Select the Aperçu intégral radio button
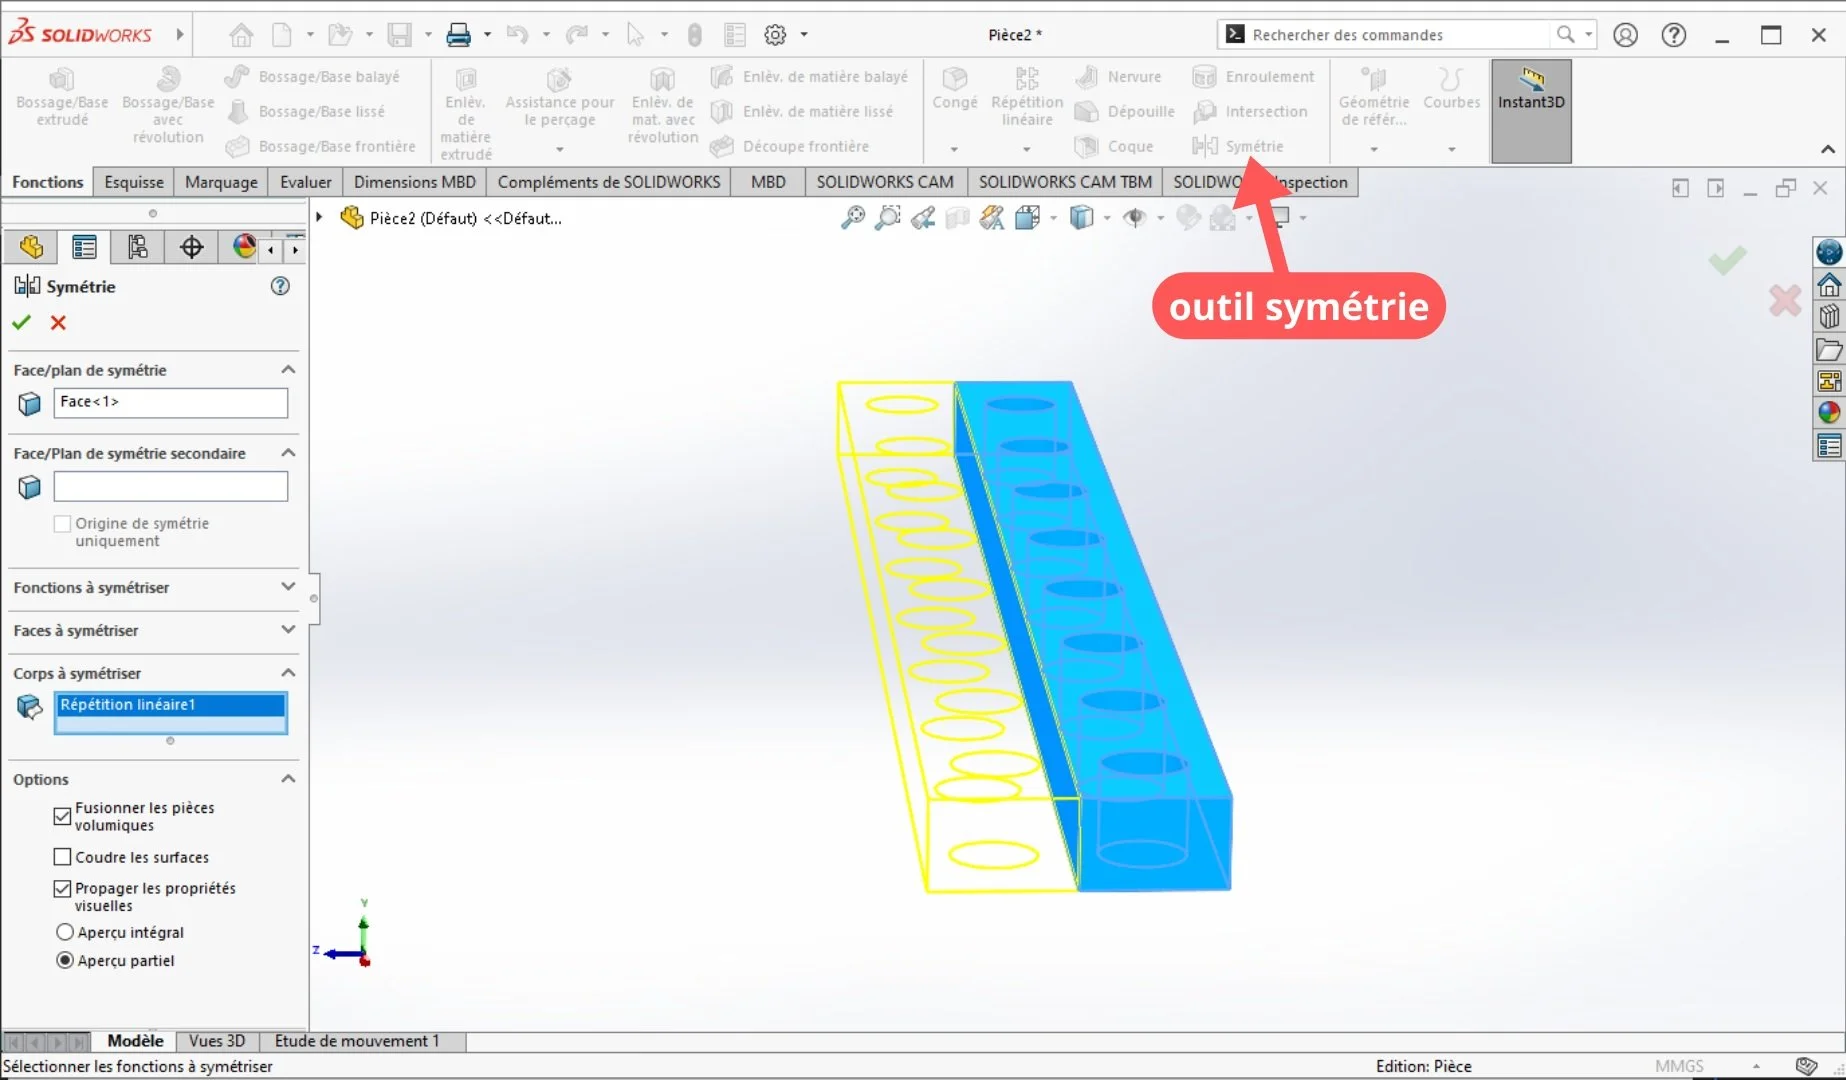Viewport: 1846px width, 1080px height. (64, 931)
